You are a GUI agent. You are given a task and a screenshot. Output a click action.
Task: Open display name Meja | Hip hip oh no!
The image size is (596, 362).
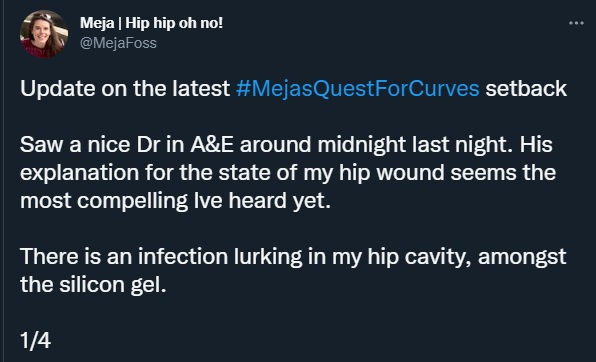pyautogui.click(x=151, y=23)
